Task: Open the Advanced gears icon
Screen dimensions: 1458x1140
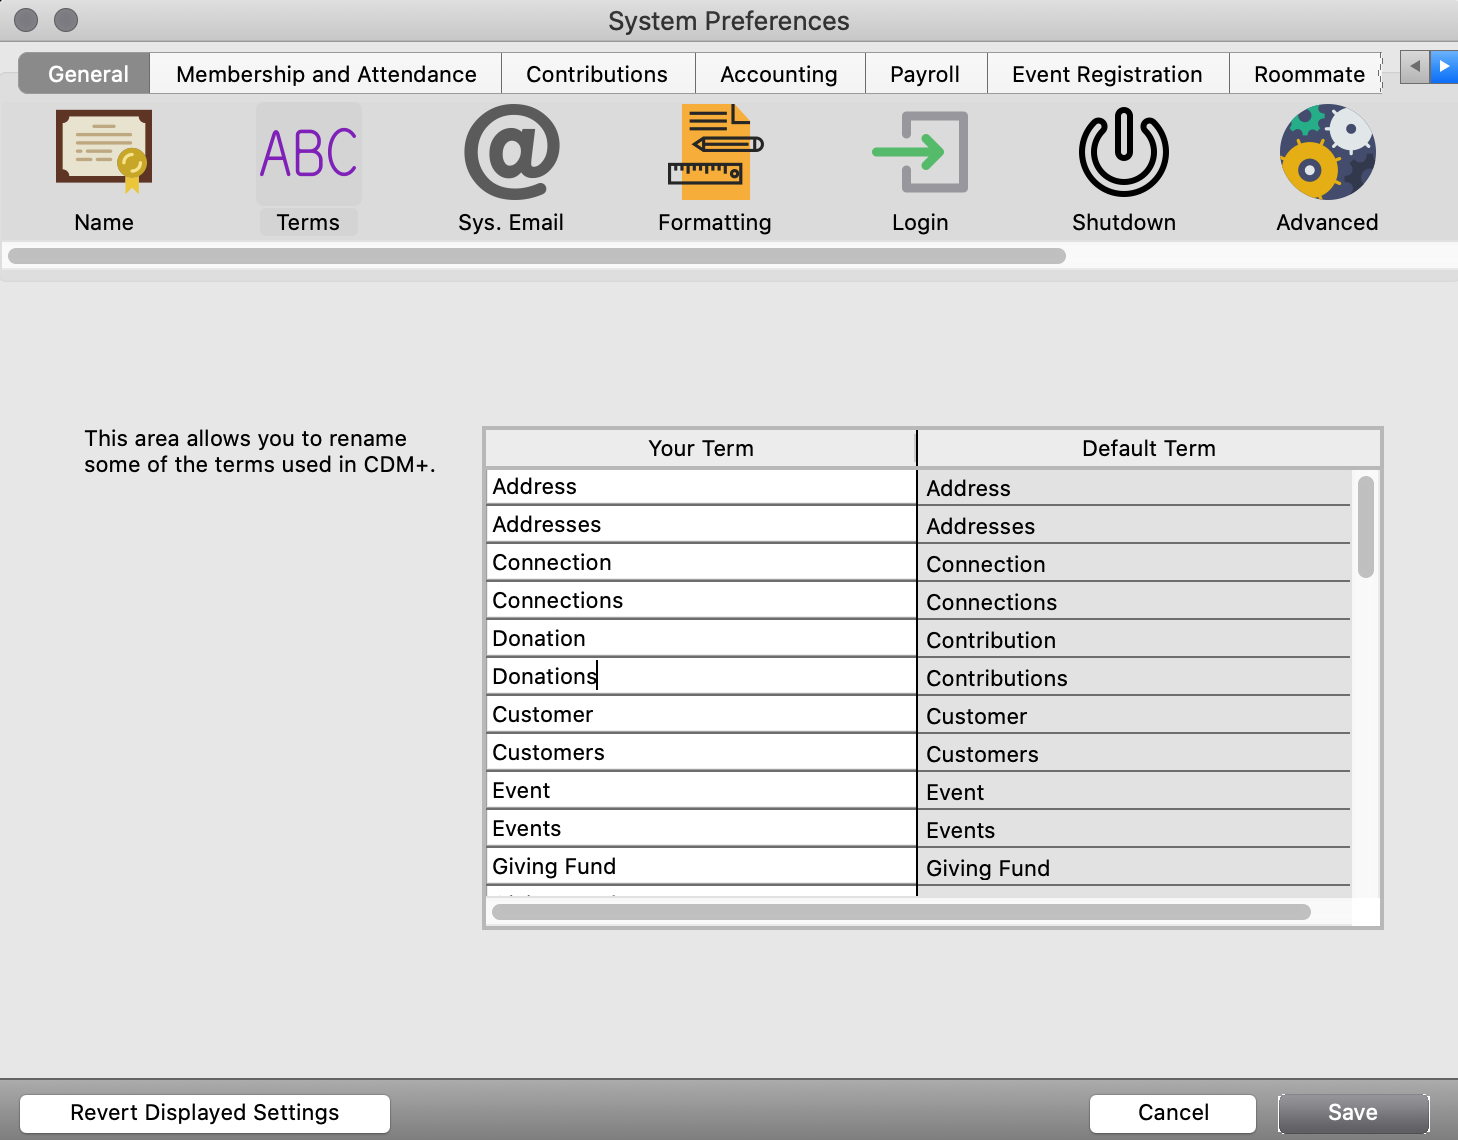Action: coord(1327,153)
